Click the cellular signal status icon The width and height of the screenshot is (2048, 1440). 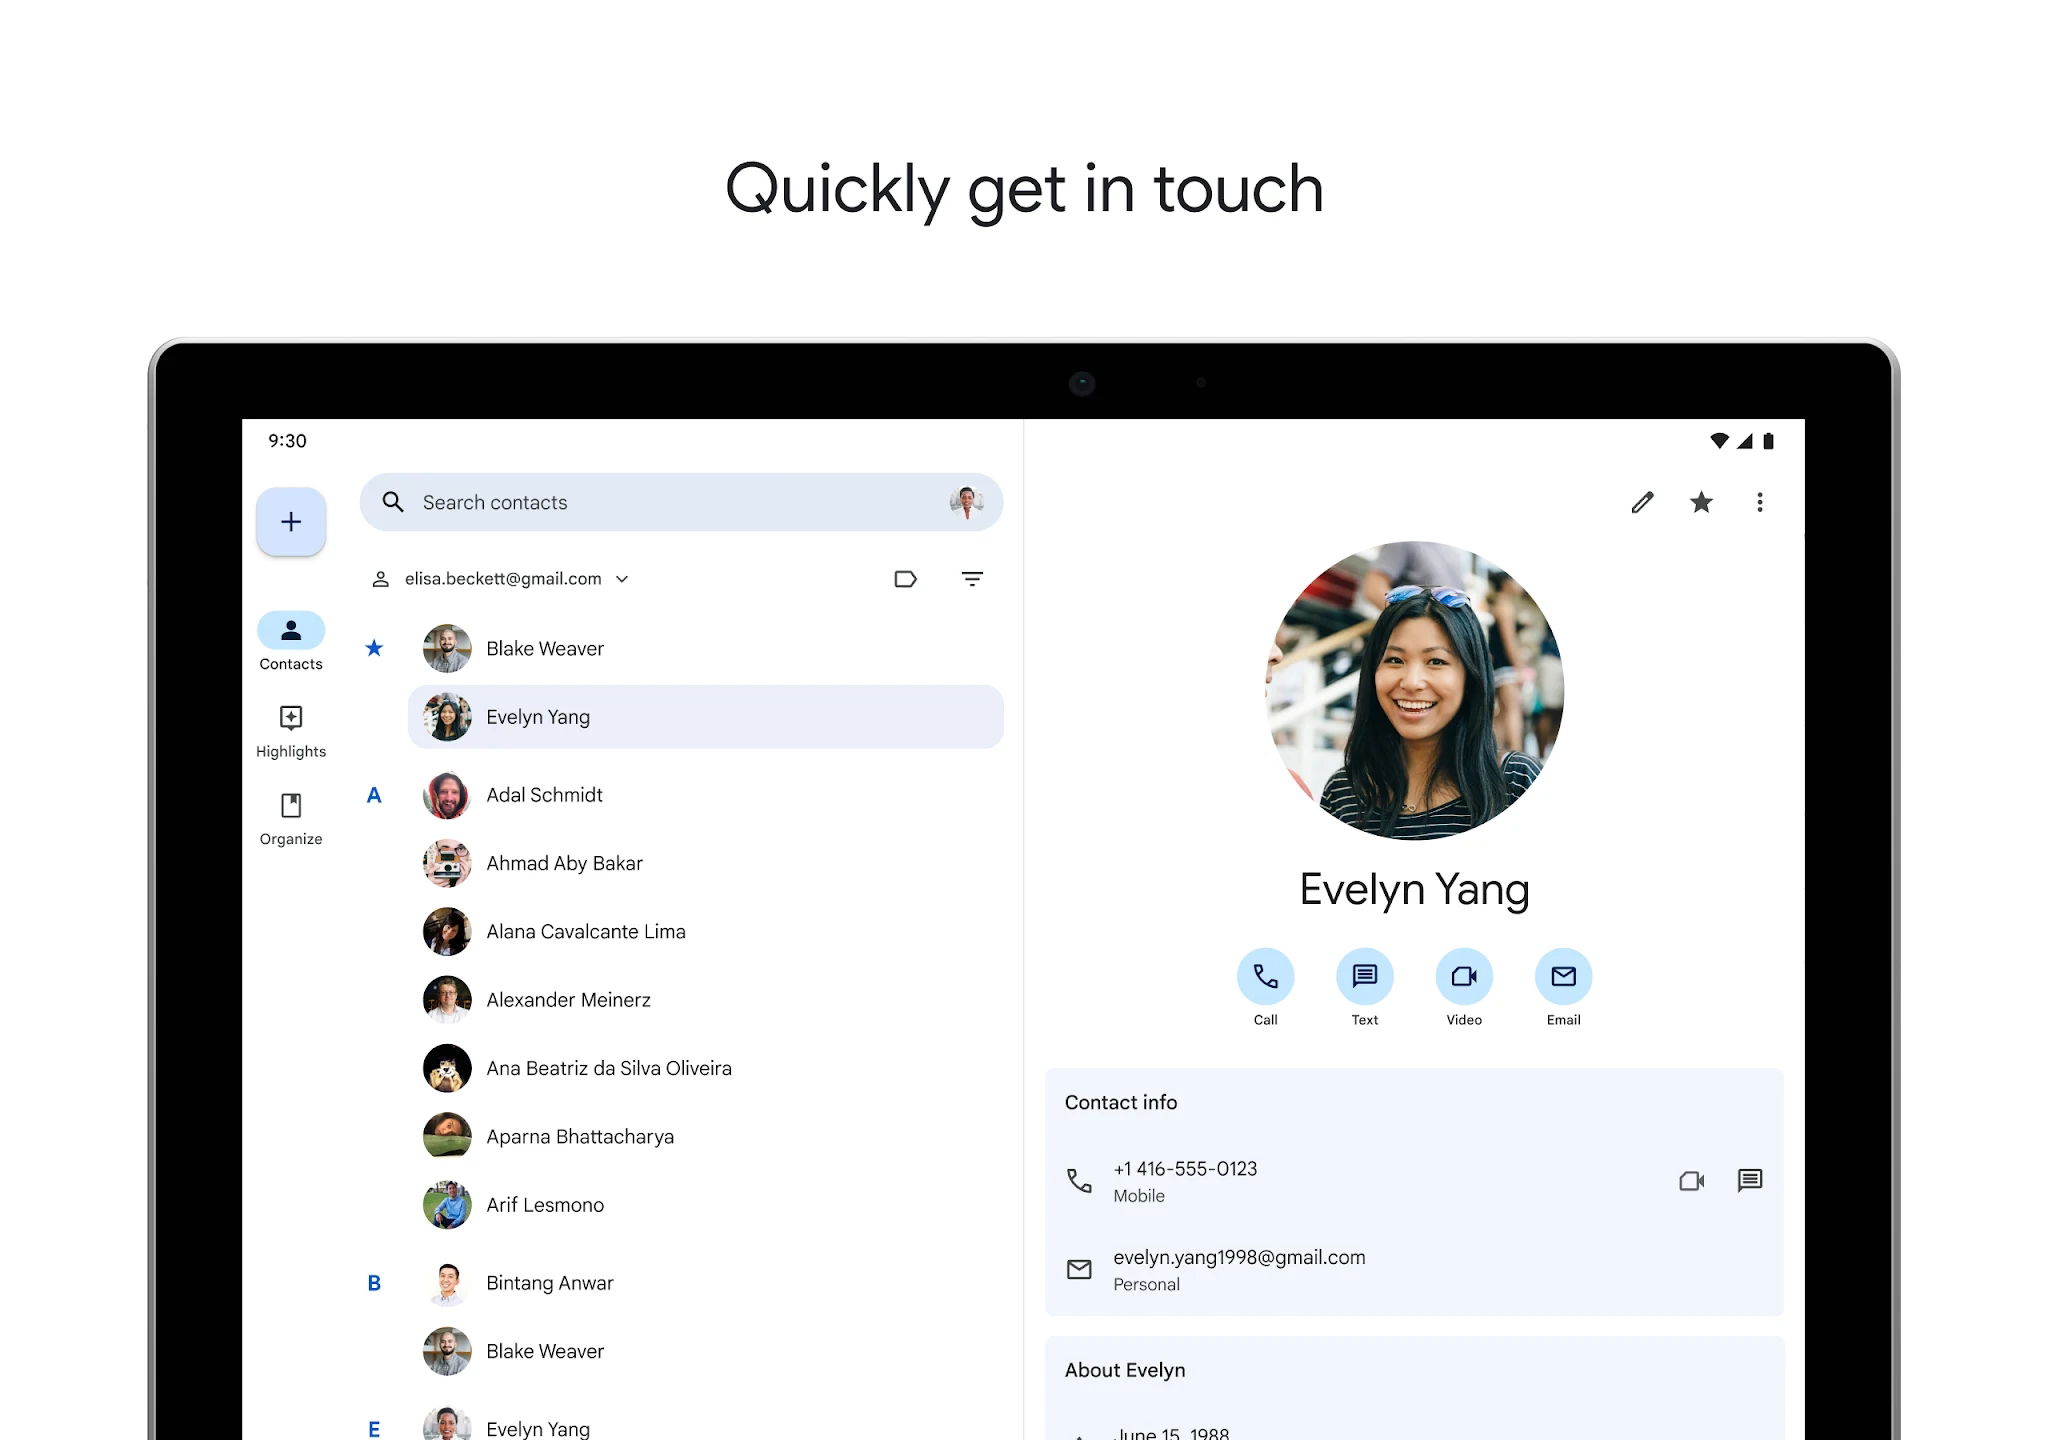[x=1744, y=441]
